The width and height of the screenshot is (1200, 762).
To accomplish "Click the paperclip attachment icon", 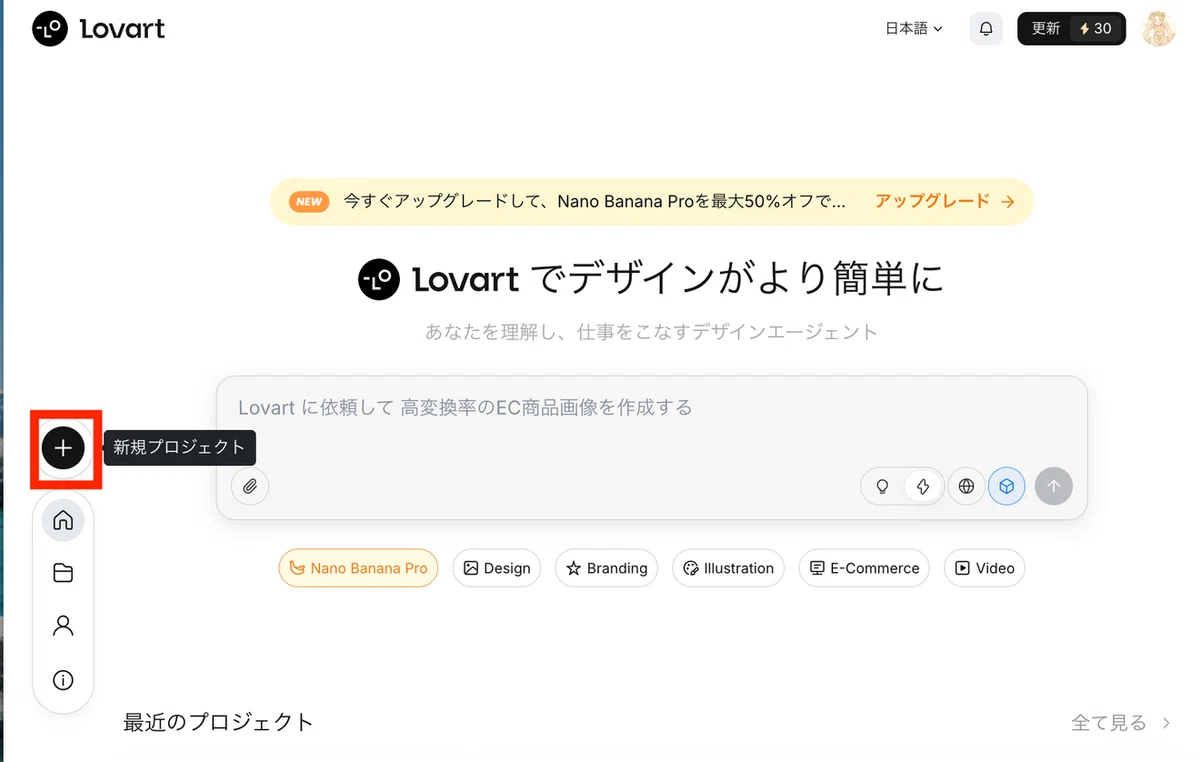I will pyautogui.click(x=250, y=487).
